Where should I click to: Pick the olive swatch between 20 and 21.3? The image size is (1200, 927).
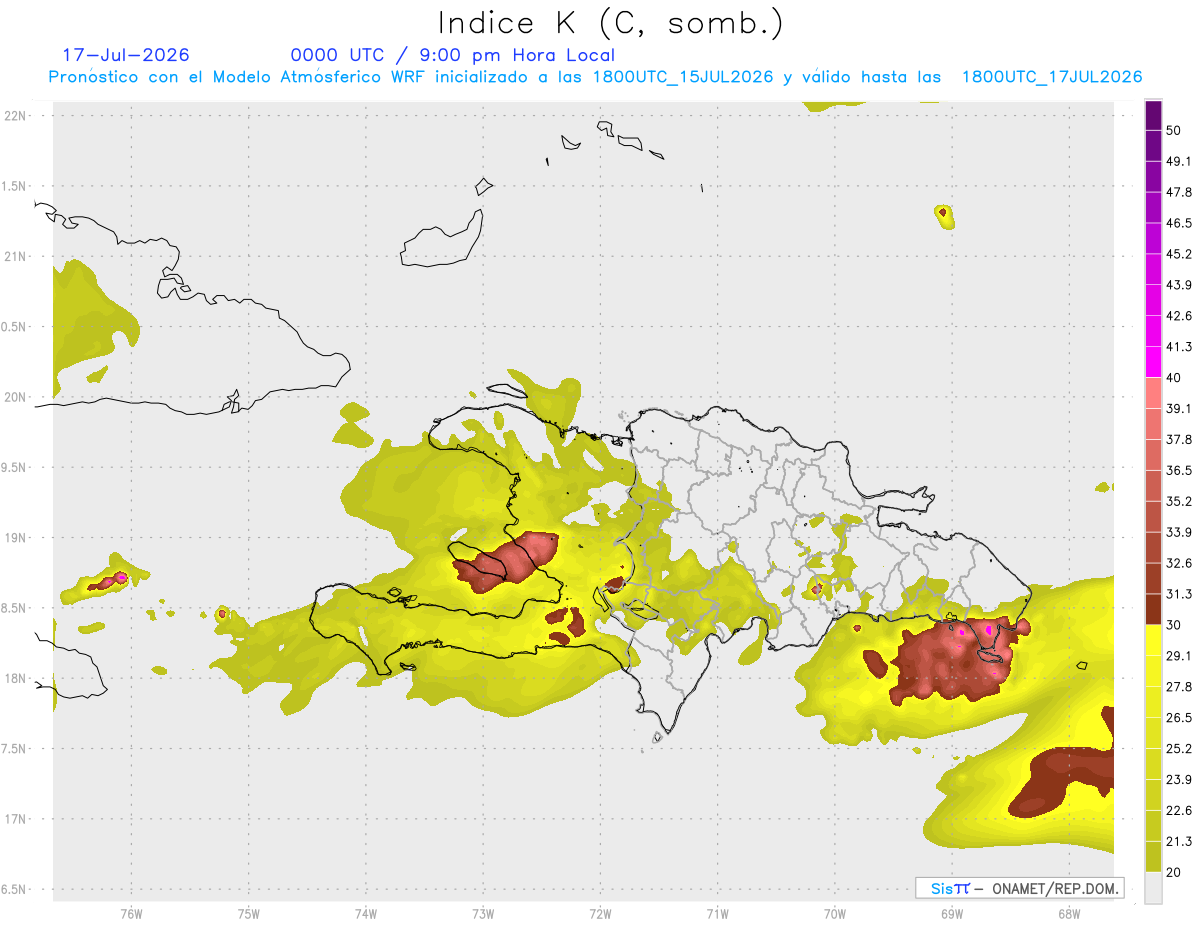[x=1153, y=856]
